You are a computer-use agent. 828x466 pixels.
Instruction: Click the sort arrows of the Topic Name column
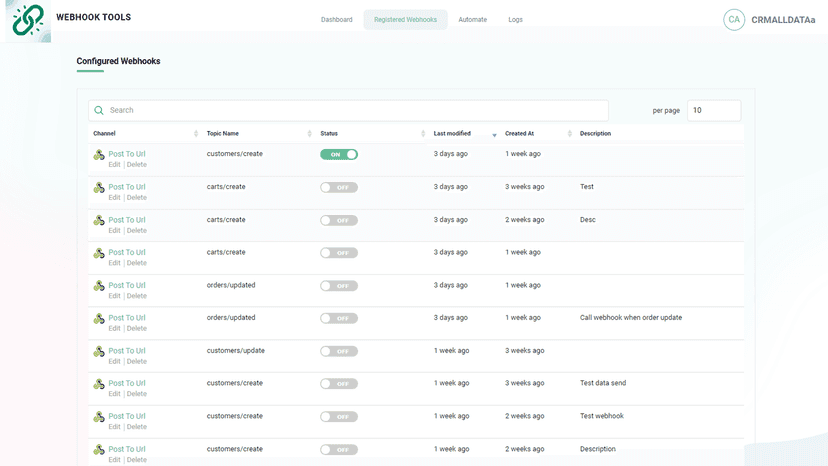[x=309, y=134]
